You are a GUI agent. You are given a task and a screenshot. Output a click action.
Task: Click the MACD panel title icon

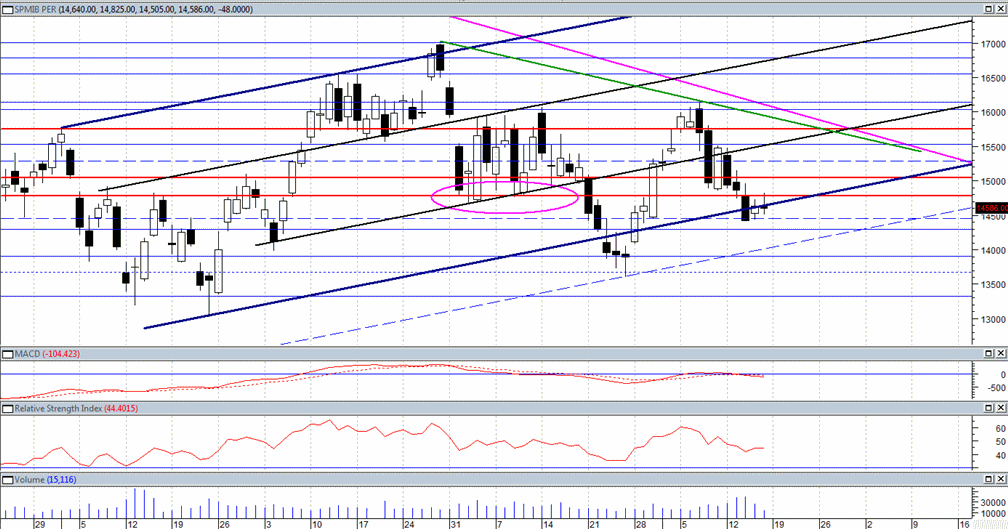tap(8, 354)
